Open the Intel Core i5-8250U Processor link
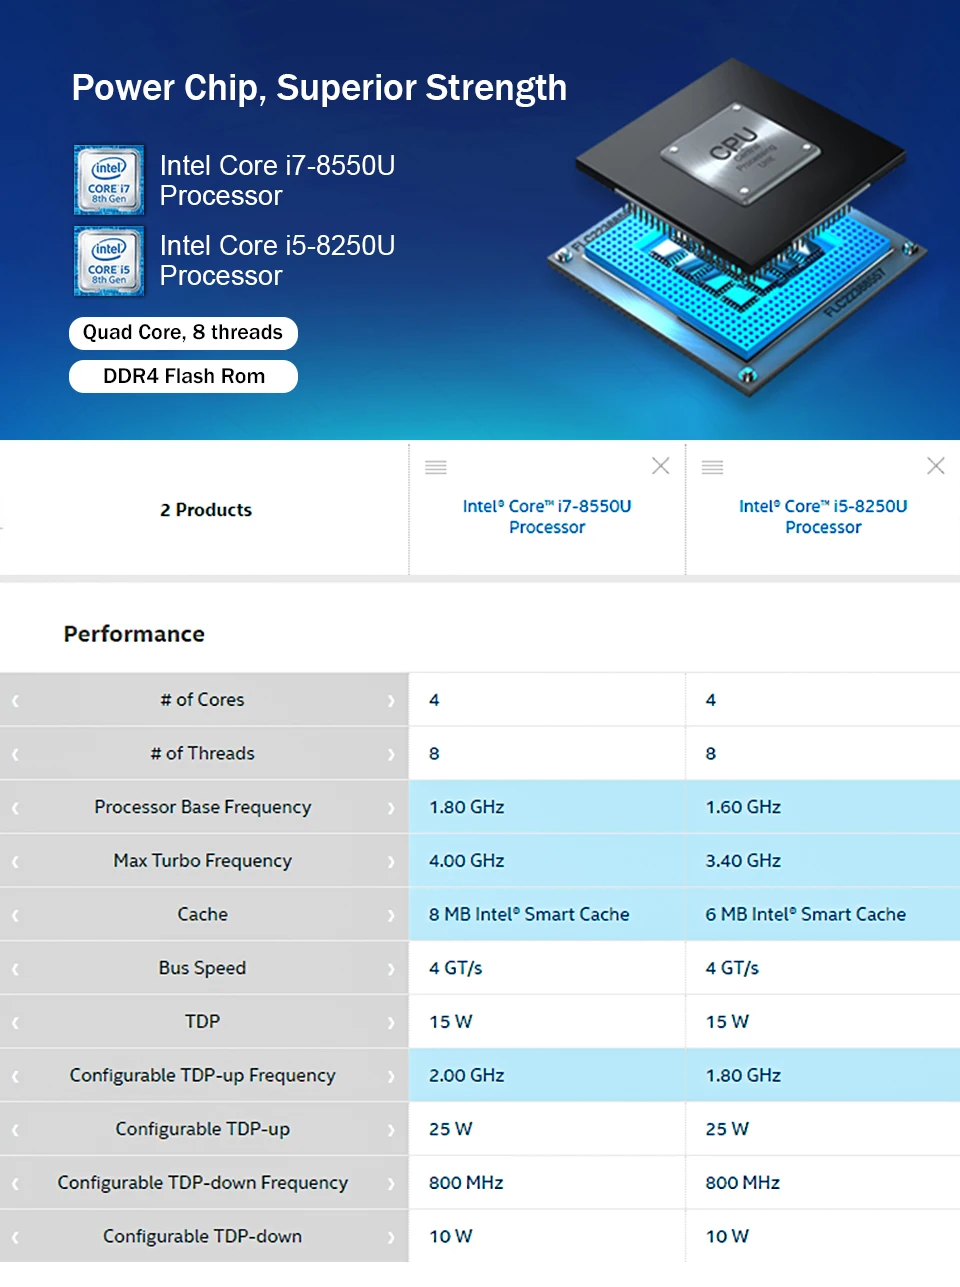This screenshot has width=960, height=1287. pos(823,516)
